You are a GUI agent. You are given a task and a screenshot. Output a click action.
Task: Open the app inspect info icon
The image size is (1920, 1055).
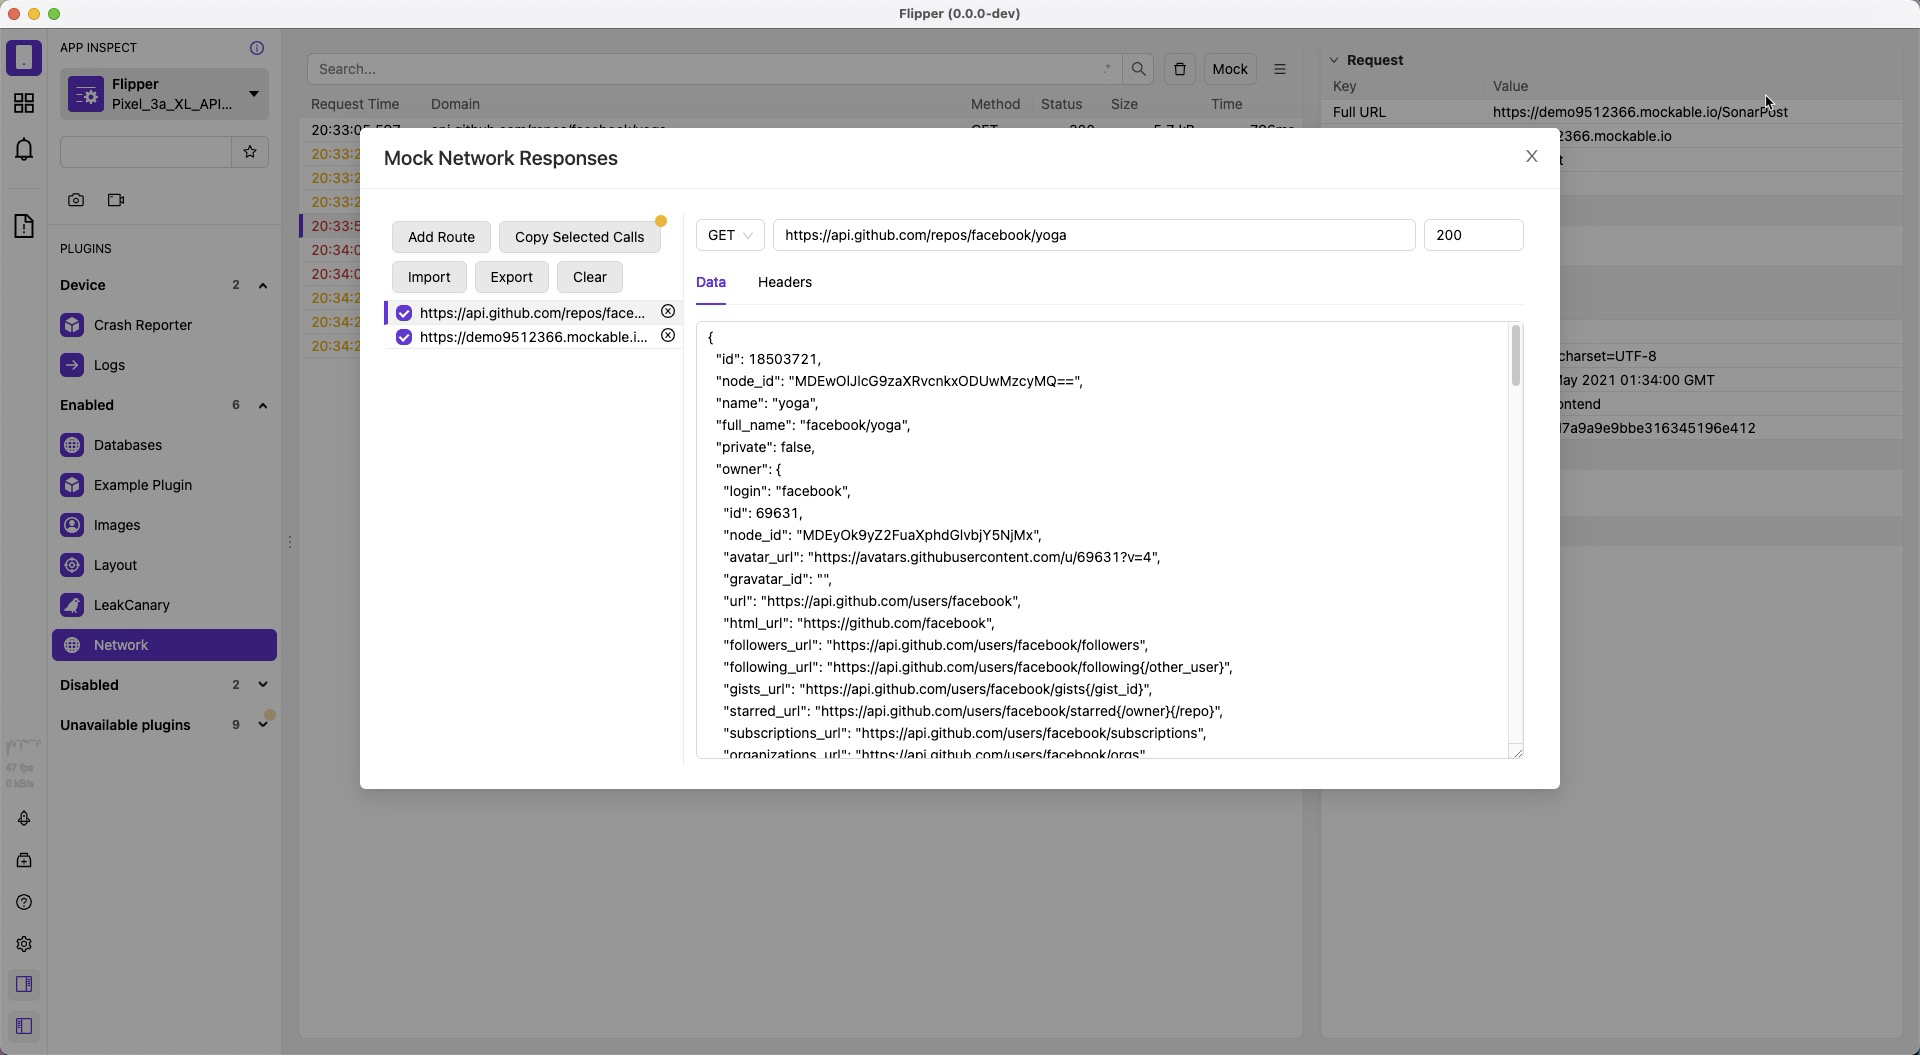point(257,48)
